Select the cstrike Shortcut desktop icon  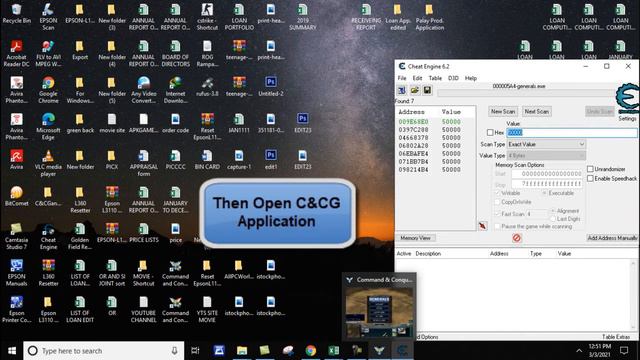point(207,17)
